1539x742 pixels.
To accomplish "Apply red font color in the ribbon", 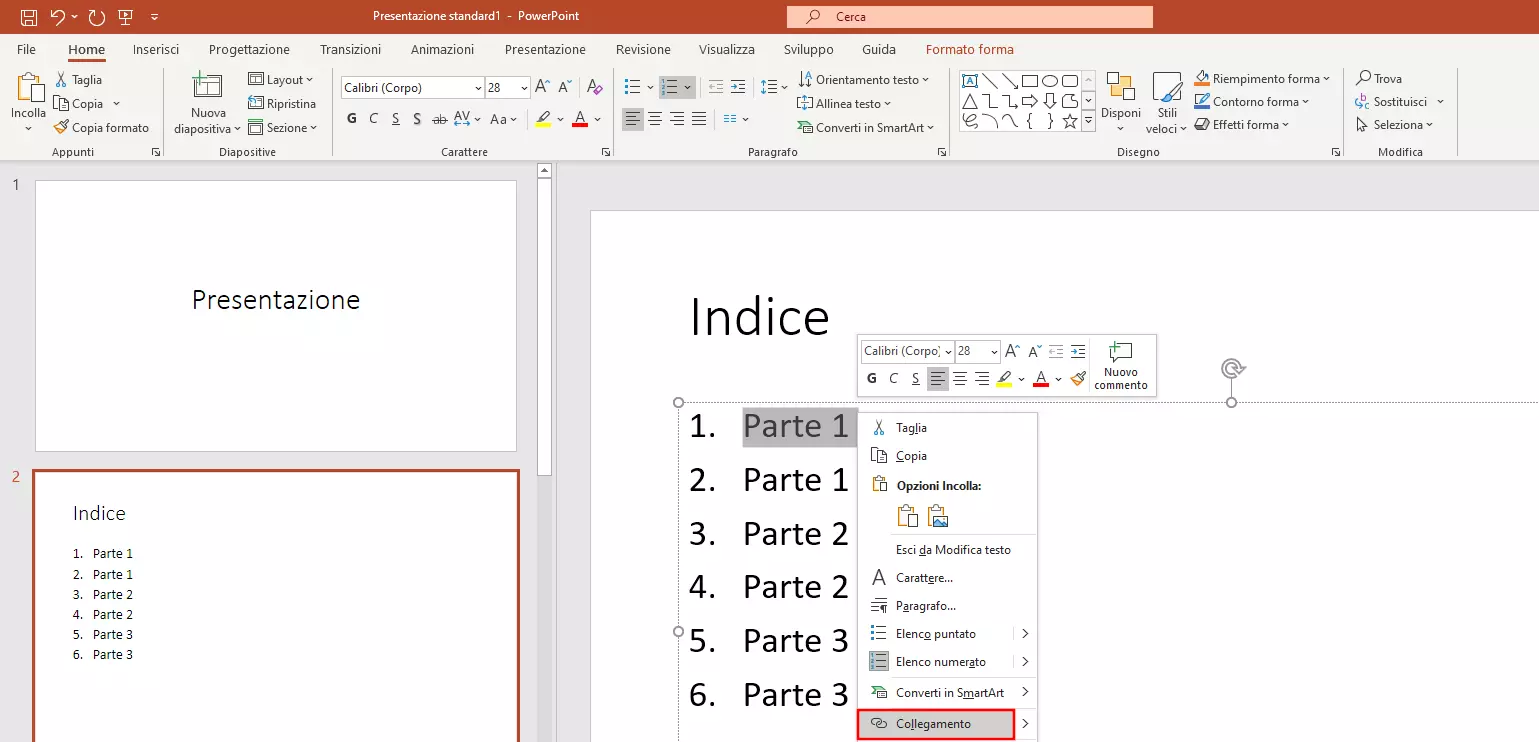I will pos(580,119).
